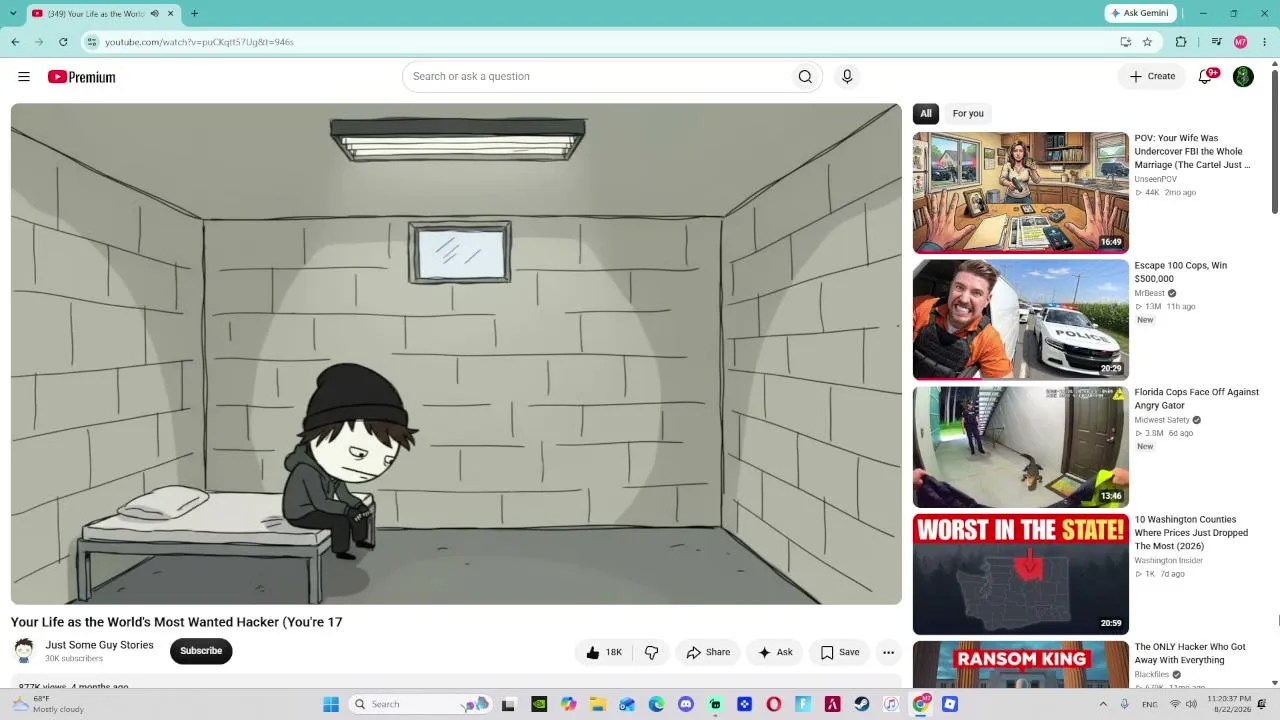Click the browser address bar URL
Image resolution: width=1280 pixels, height=720 pixels.
[199, 42]
